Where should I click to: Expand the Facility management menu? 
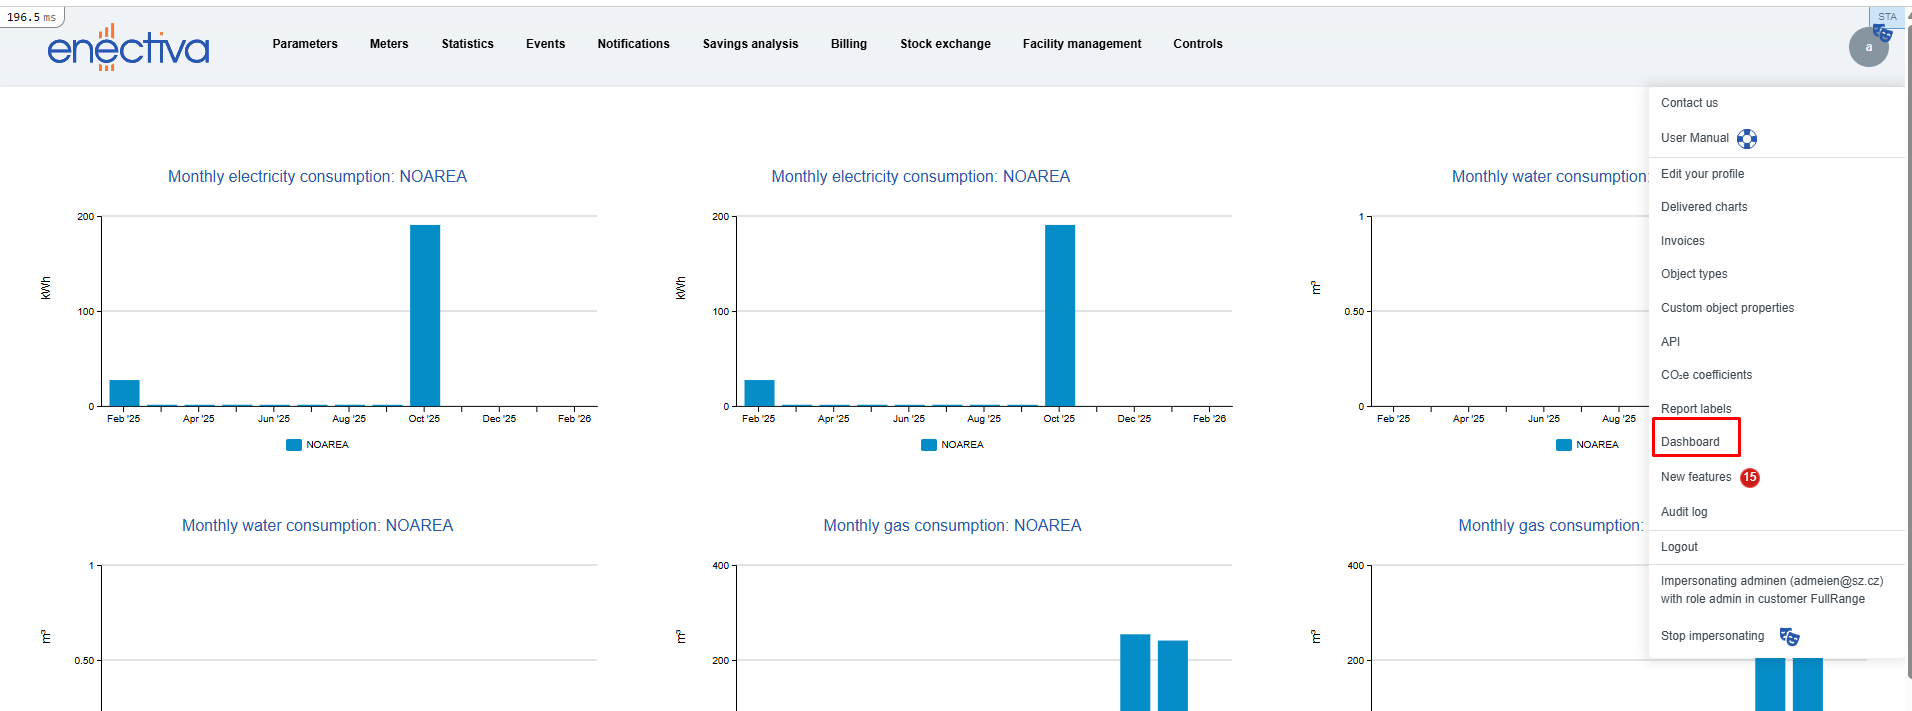[1081, 44]
